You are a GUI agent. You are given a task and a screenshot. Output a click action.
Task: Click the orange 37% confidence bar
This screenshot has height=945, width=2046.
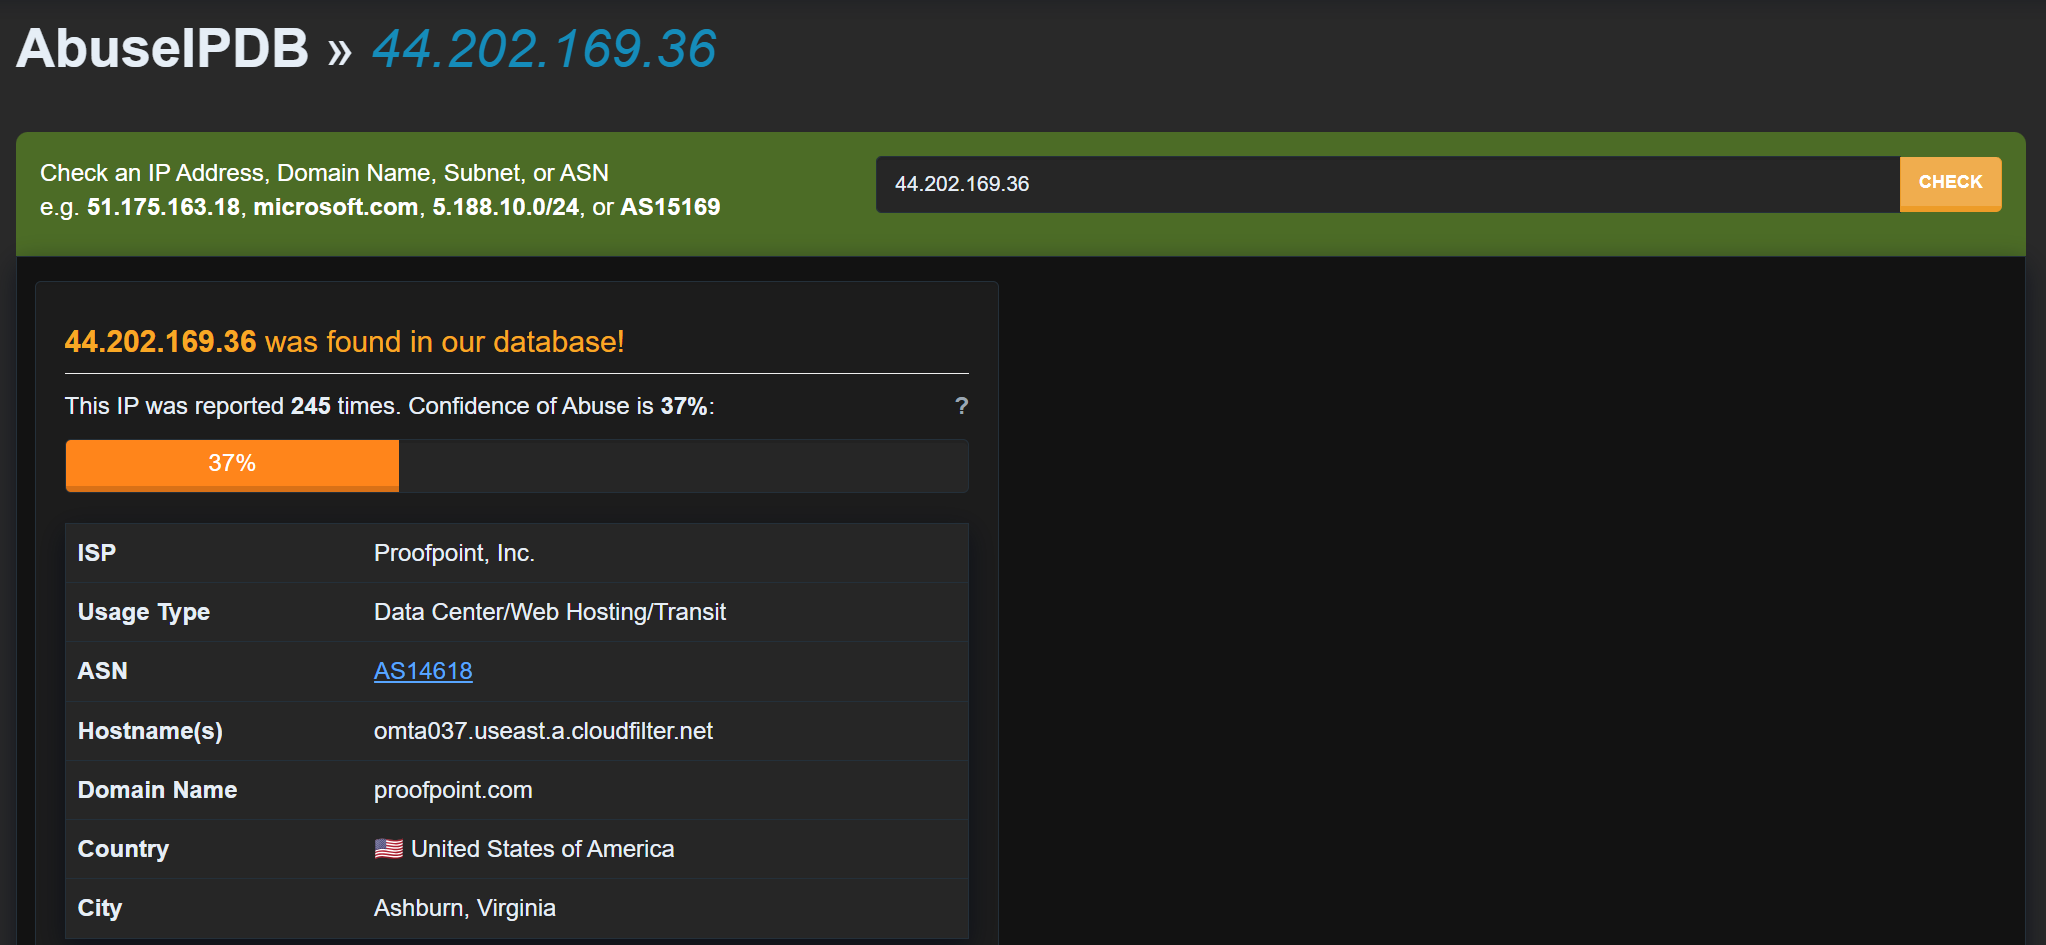(x=232, y=465)
